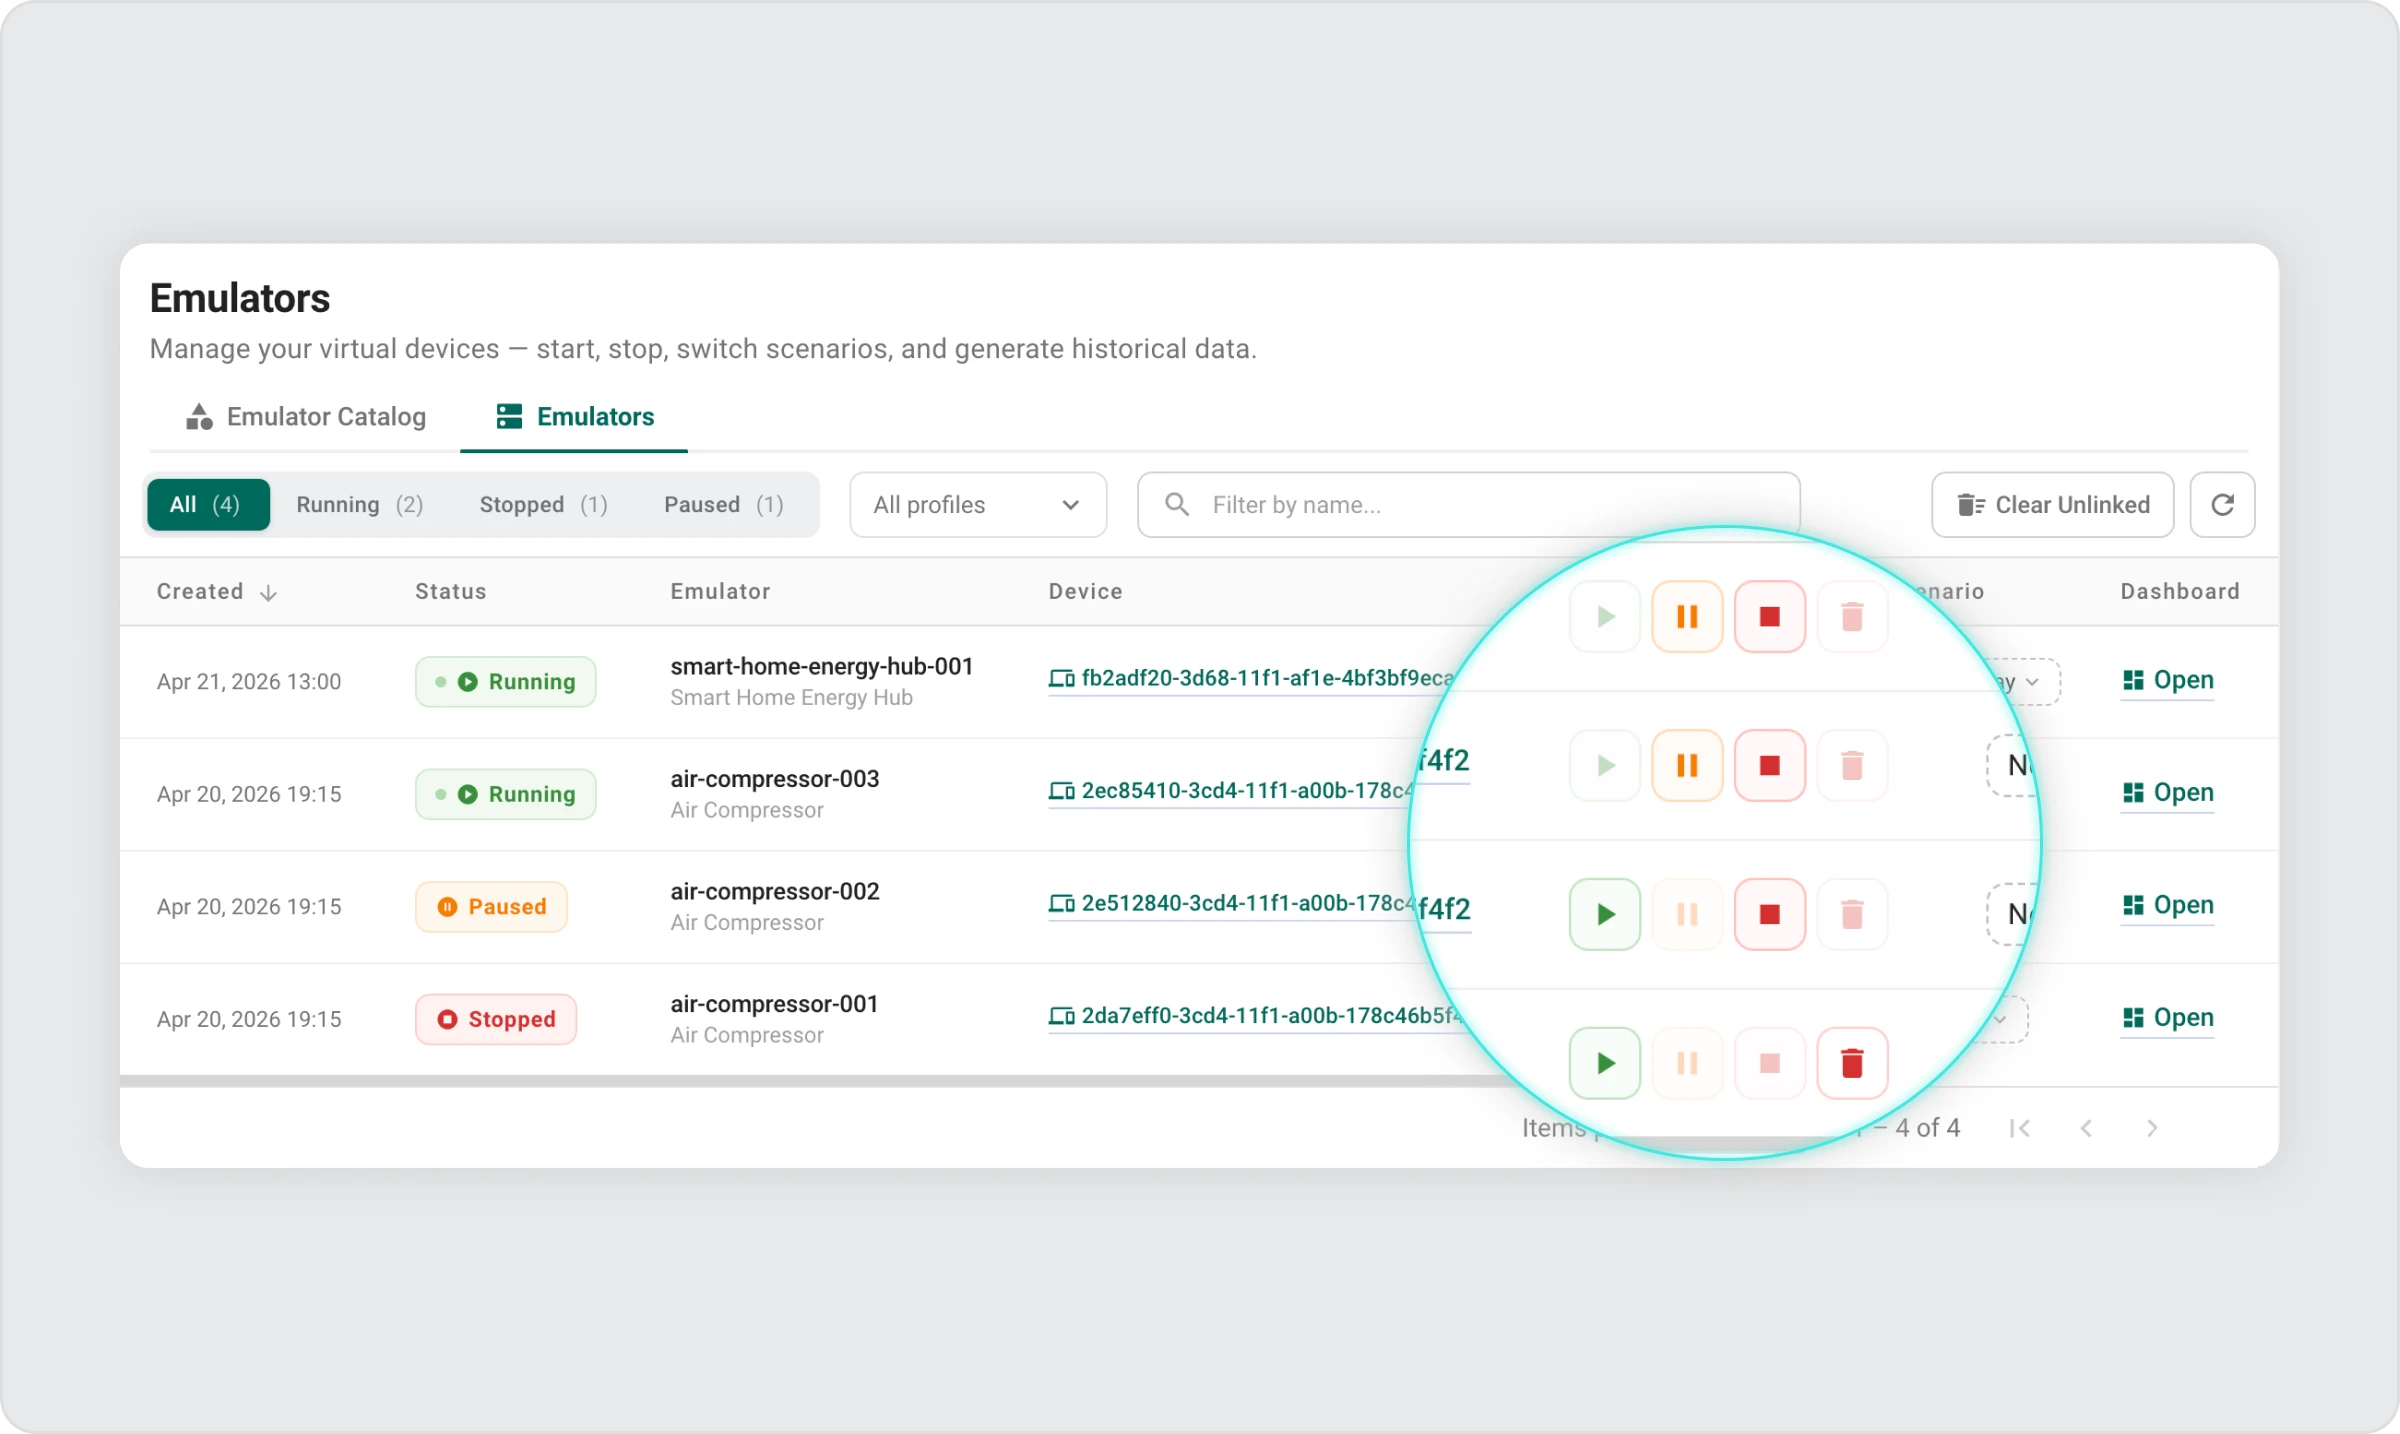Expand scenario dropdown for smart-home-energy-hub-001
The height and width of the screenshot is (1434, 2400).
point(2030,682)
